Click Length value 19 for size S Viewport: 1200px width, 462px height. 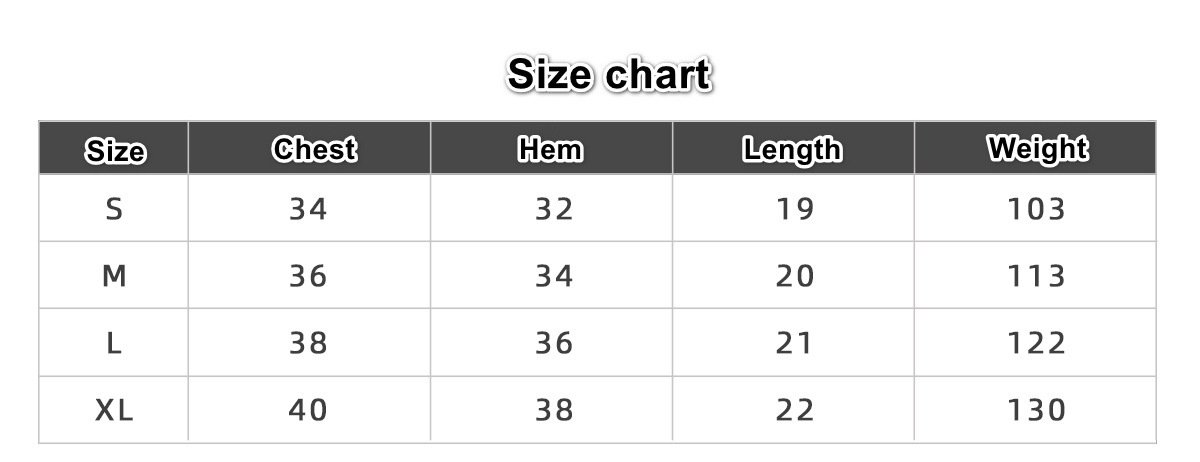[795, 209]
